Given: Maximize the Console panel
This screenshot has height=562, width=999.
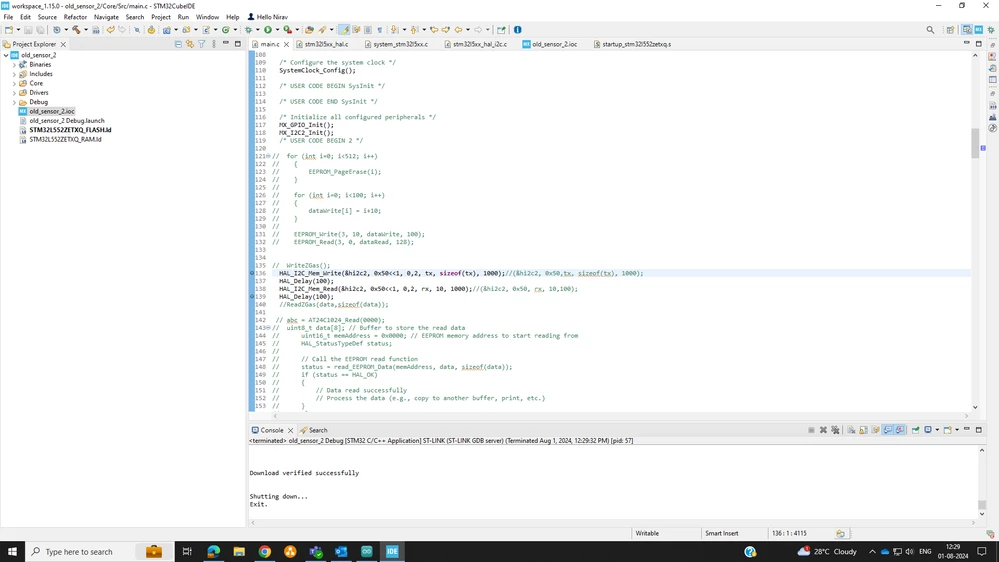Looking at the screenshot, I should tap(979, 430).
